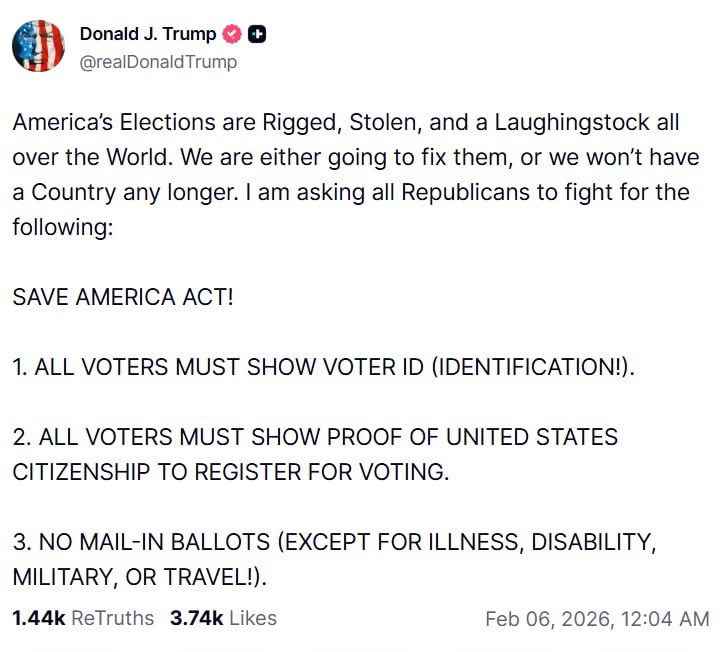The height and width of the screenshot is (652, 725).
Task: Click the MILITARY, OR TRAVEL line
Action: click(140, 577)
